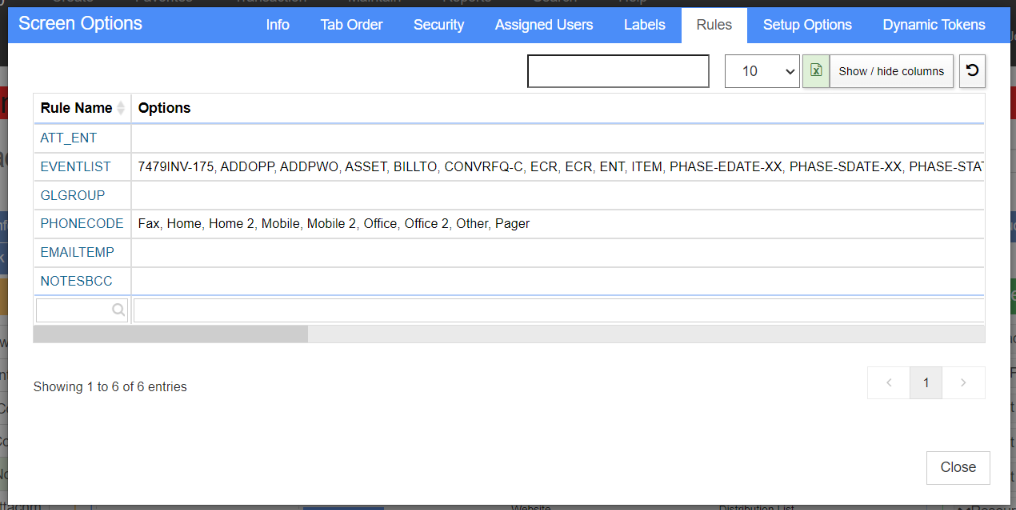Close the Screen Options dialog
This screenshot has height=510, width=1016.
(x=958, y=467)
